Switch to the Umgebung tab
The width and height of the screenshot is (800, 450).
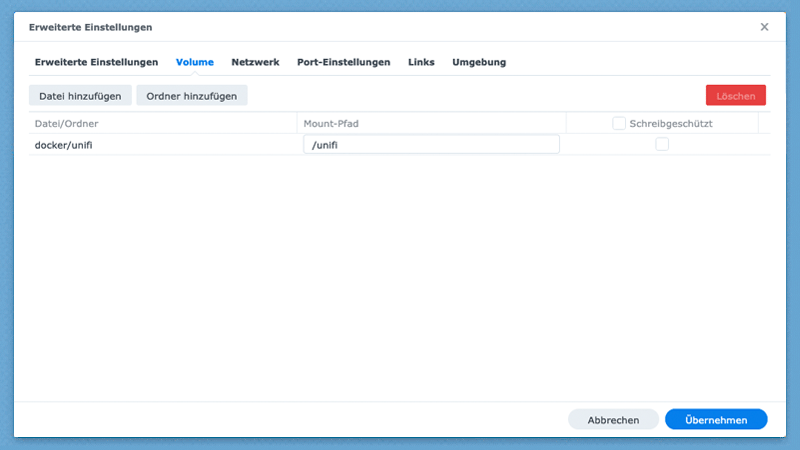[x=479, y=62]
